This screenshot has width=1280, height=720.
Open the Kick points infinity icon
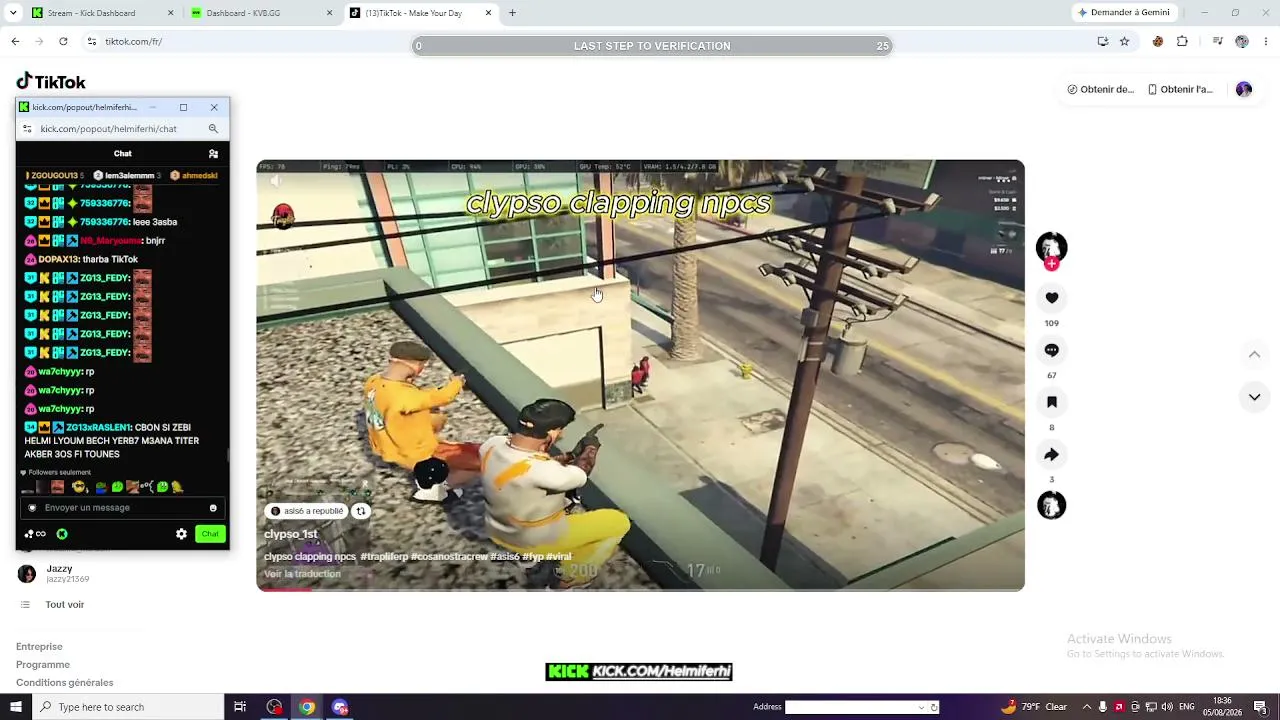tap(35, 534)
